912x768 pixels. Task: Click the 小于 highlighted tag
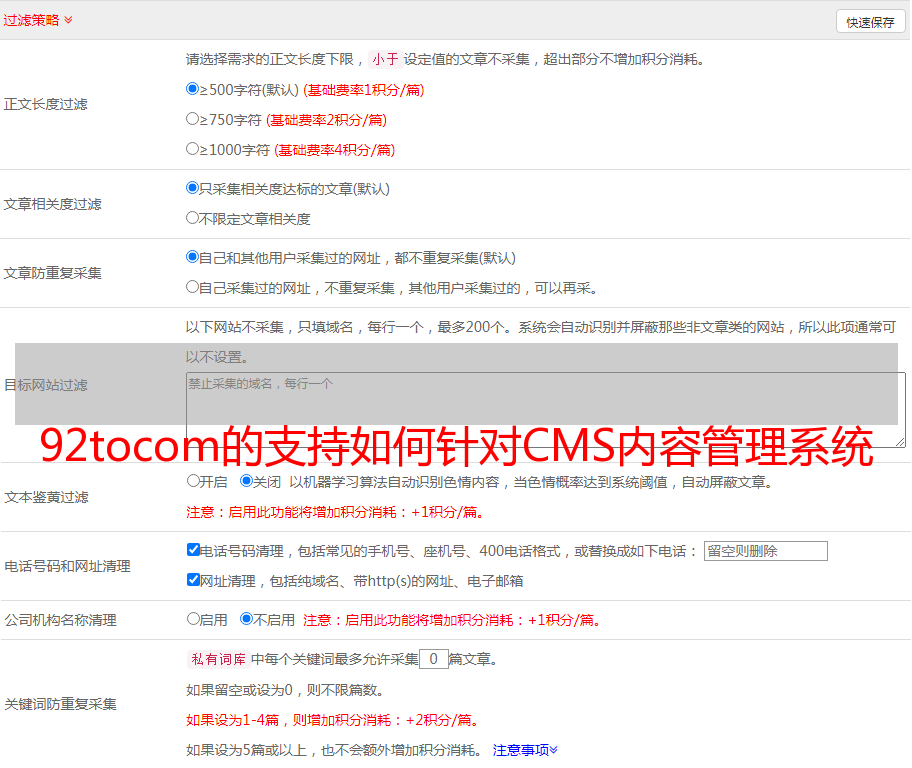tap(386, 59)
